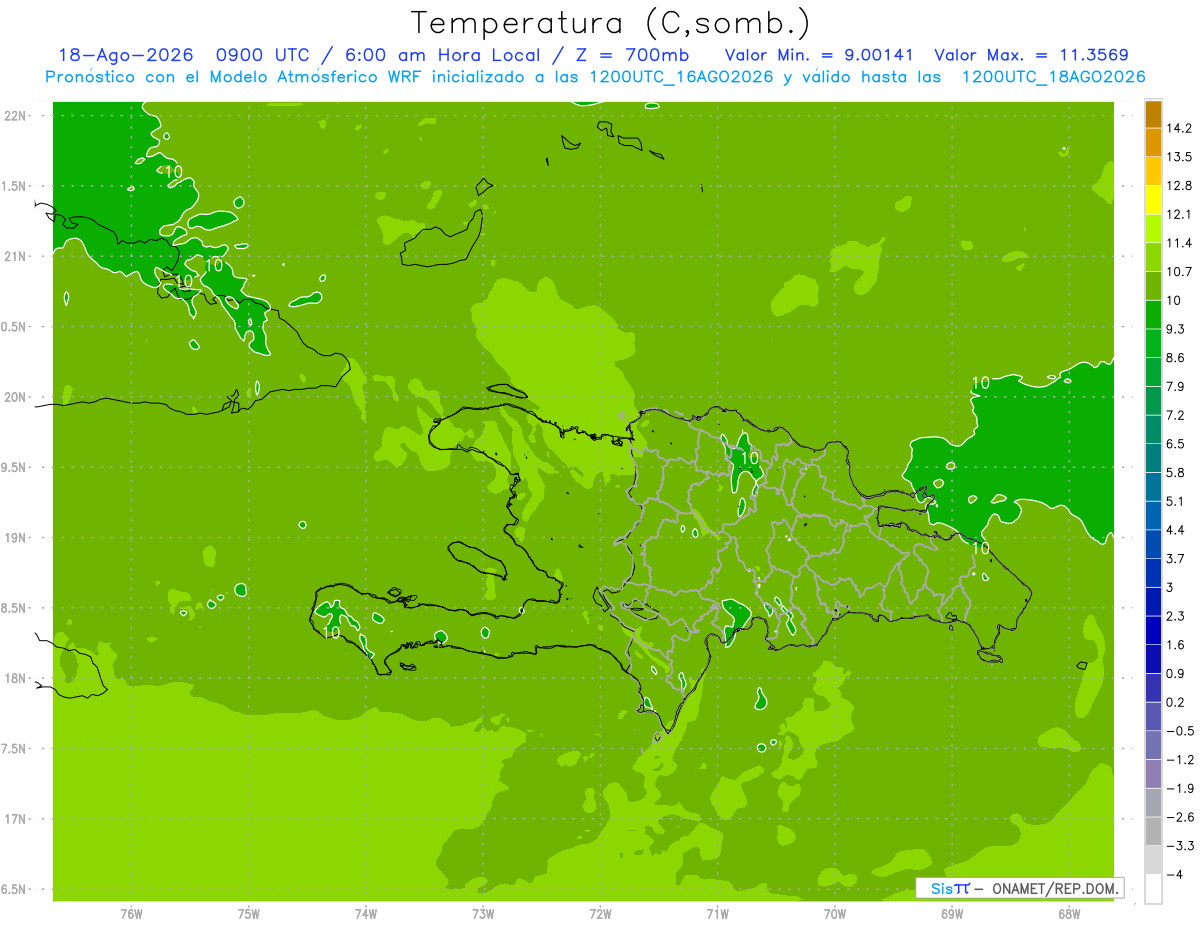Click the "70W" longitude axis label

pyautogui.click(x=835, y=913)
